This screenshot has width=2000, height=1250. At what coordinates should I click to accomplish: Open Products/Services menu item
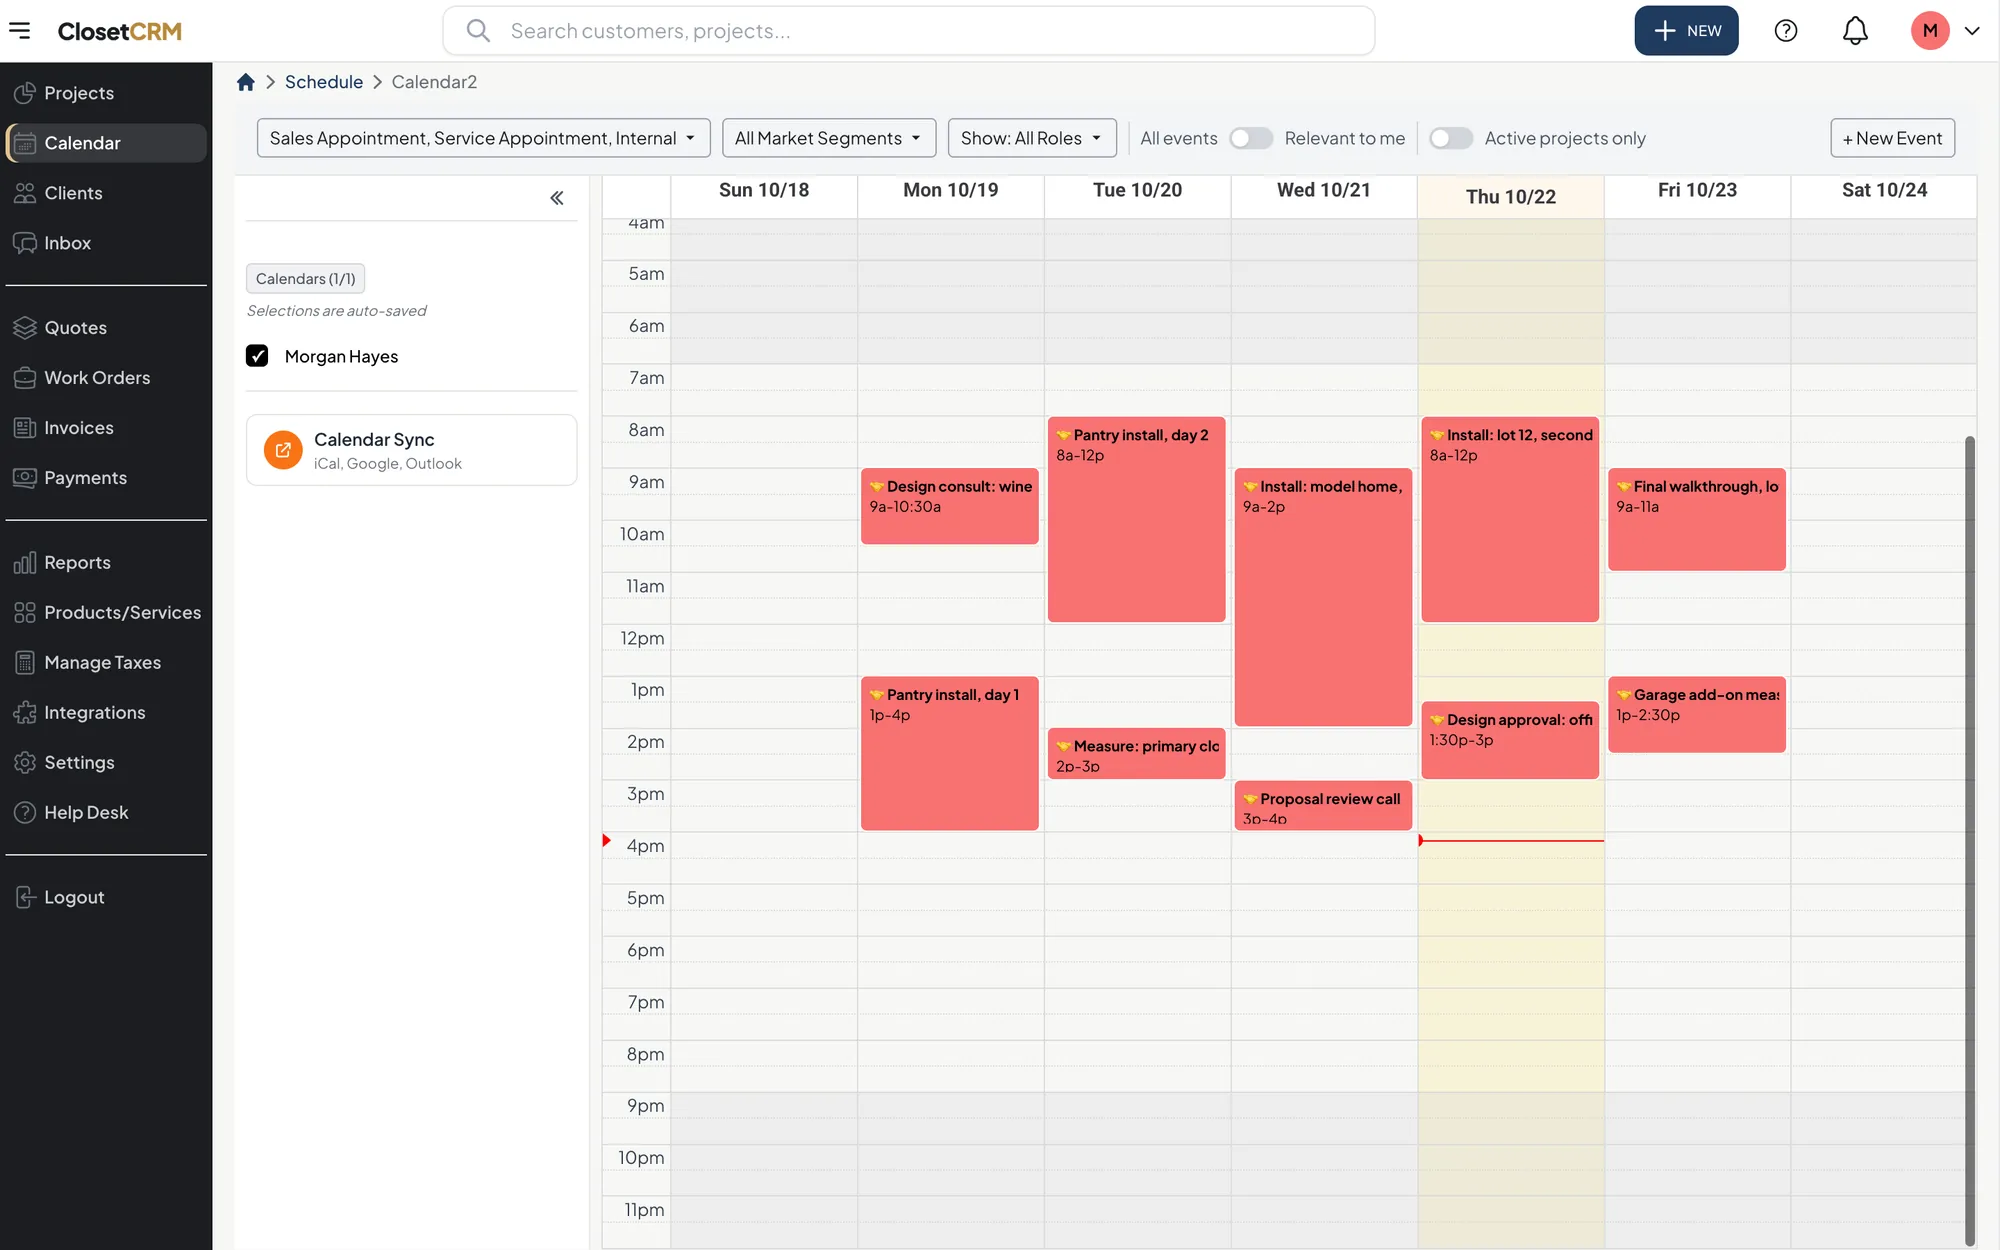pos(106,613)
